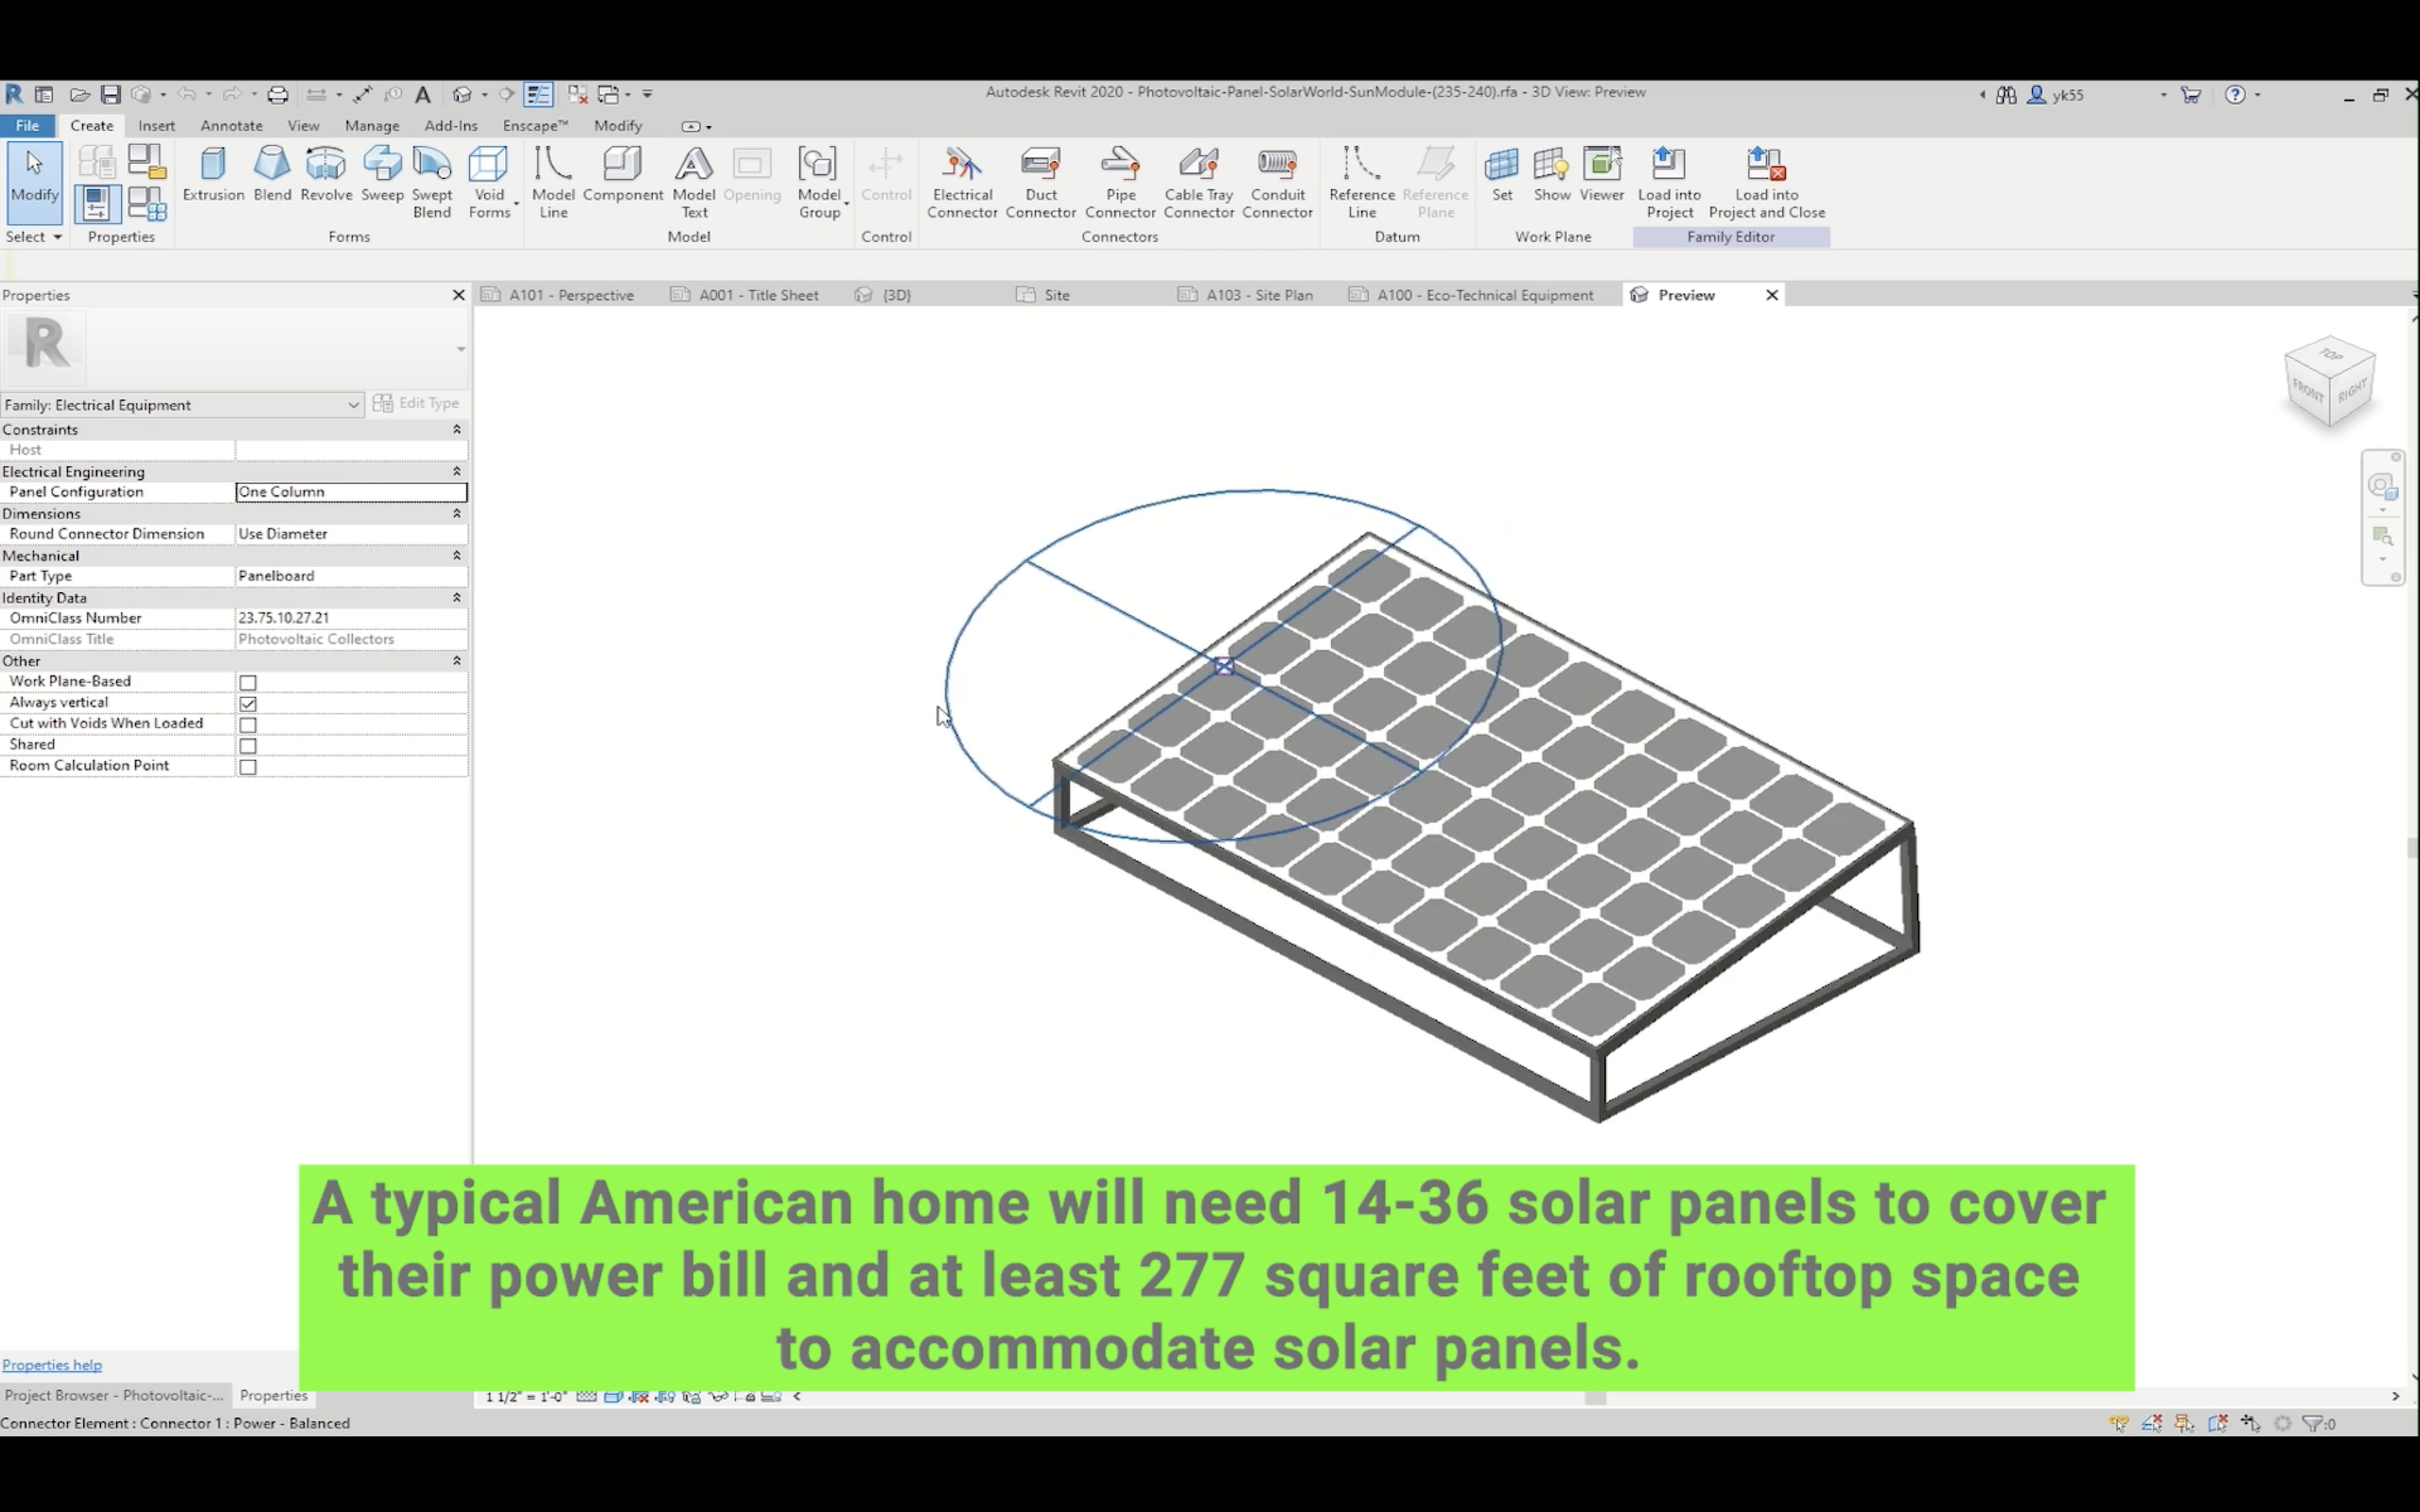Collapse the Identity Data section

click(x=457, y=598)
